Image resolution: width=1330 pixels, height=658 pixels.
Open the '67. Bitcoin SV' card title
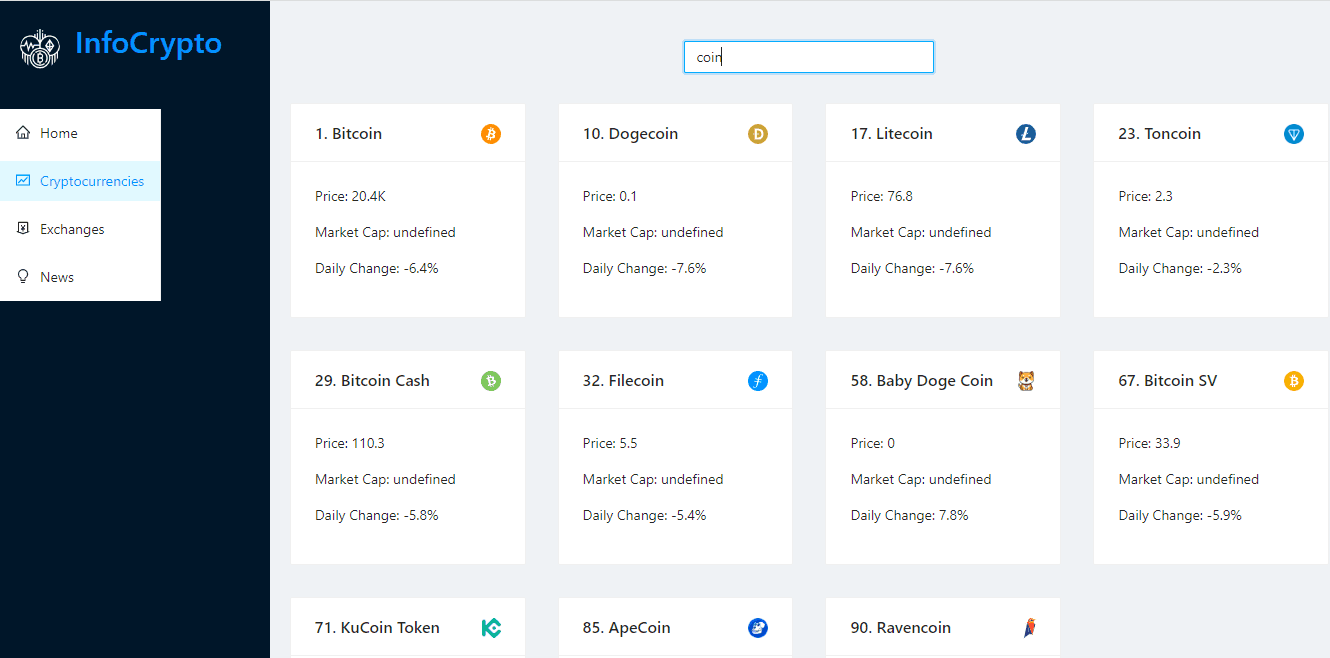coord(1167,381)
